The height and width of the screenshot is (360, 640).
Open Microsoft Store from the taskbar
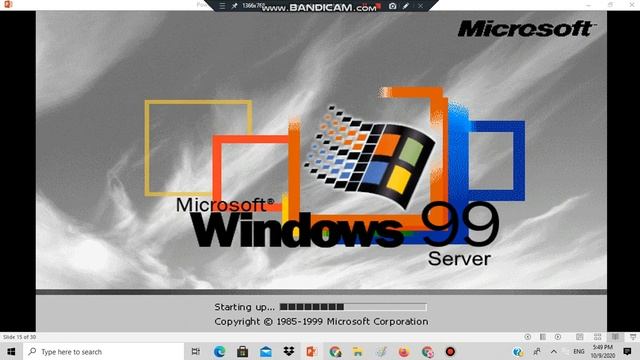click(x=242, y=351)
